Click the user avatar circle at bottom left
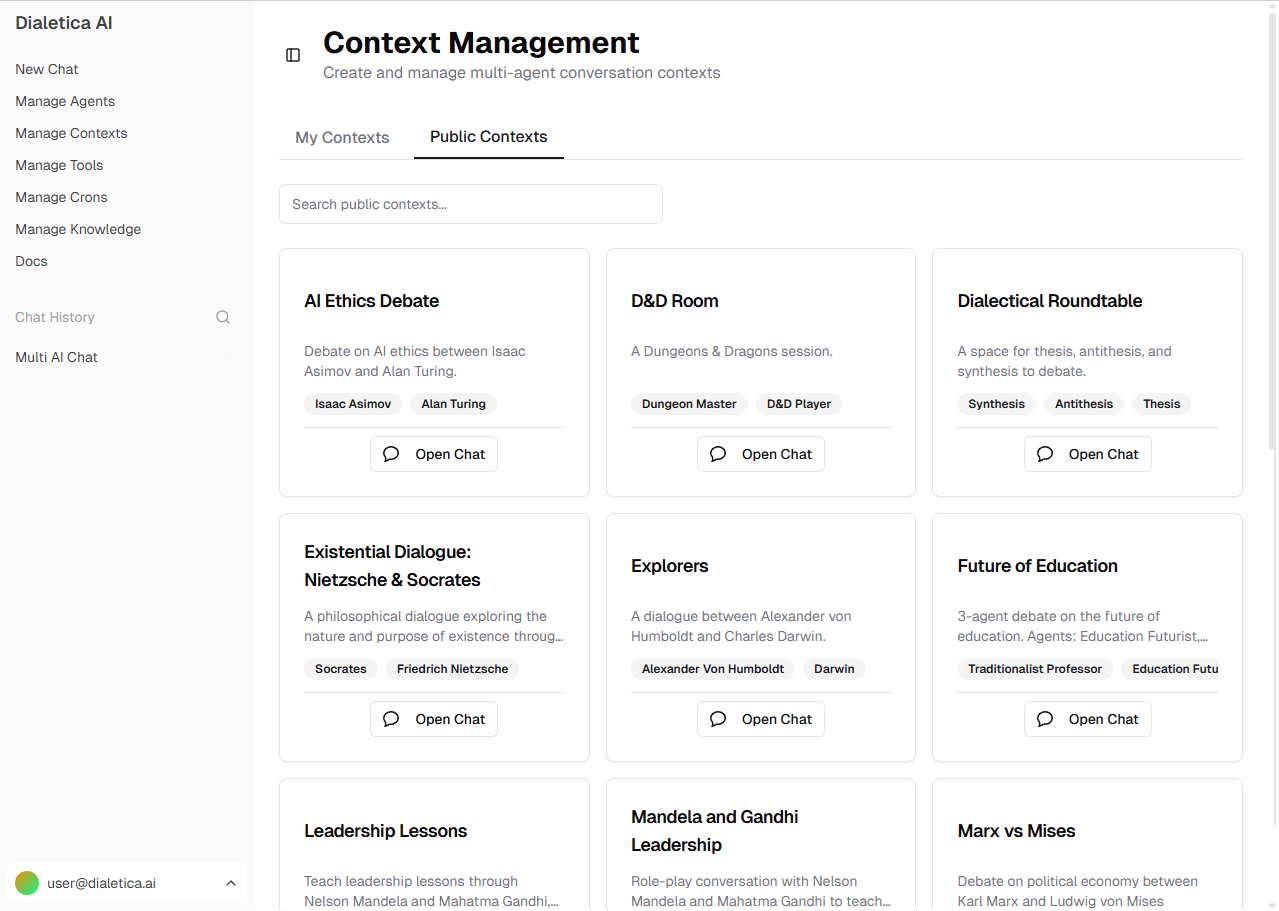Viewport: 1279px width, 911px height. tap(26, 883)
